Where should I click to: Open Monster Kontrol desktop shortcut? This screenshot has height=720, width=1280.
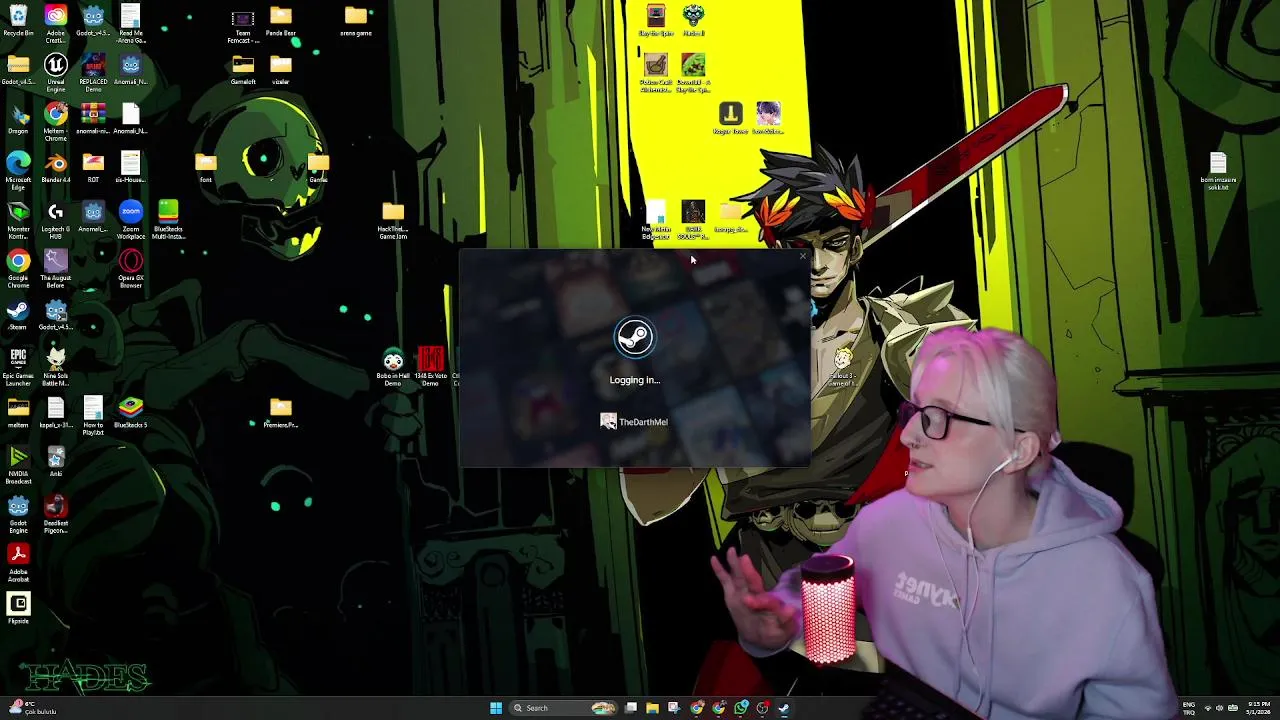18,219
